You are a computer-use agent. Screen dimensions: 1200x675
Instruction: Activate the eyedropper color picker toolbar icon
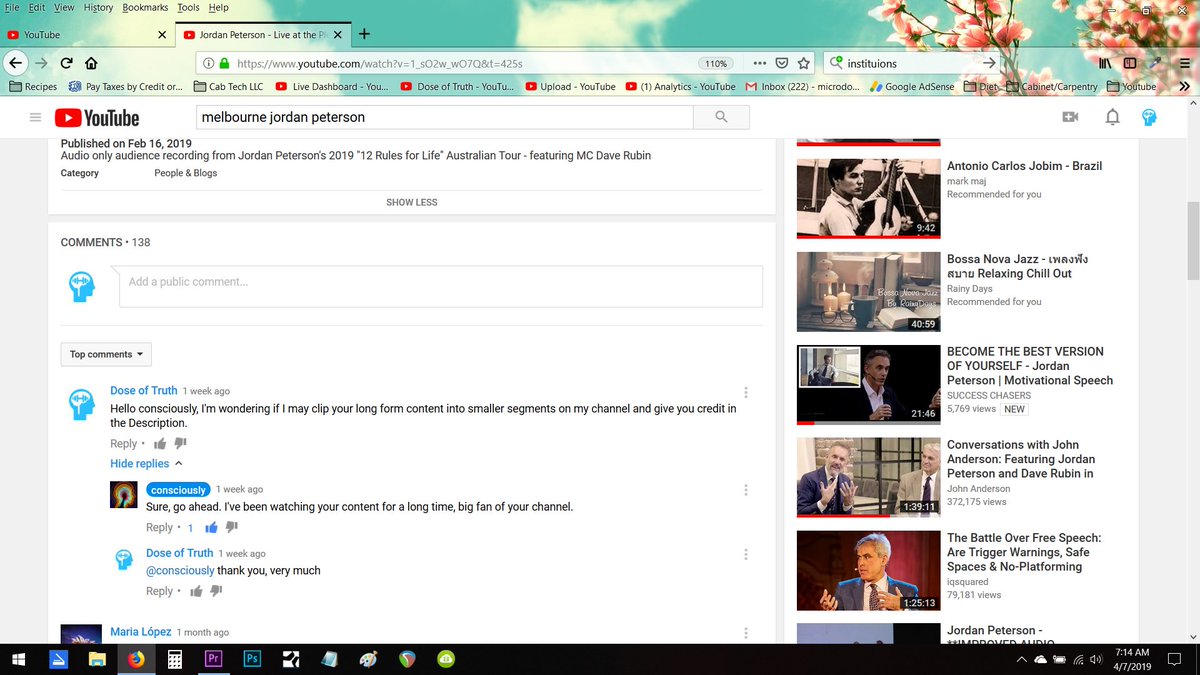tap(1156, 62)
